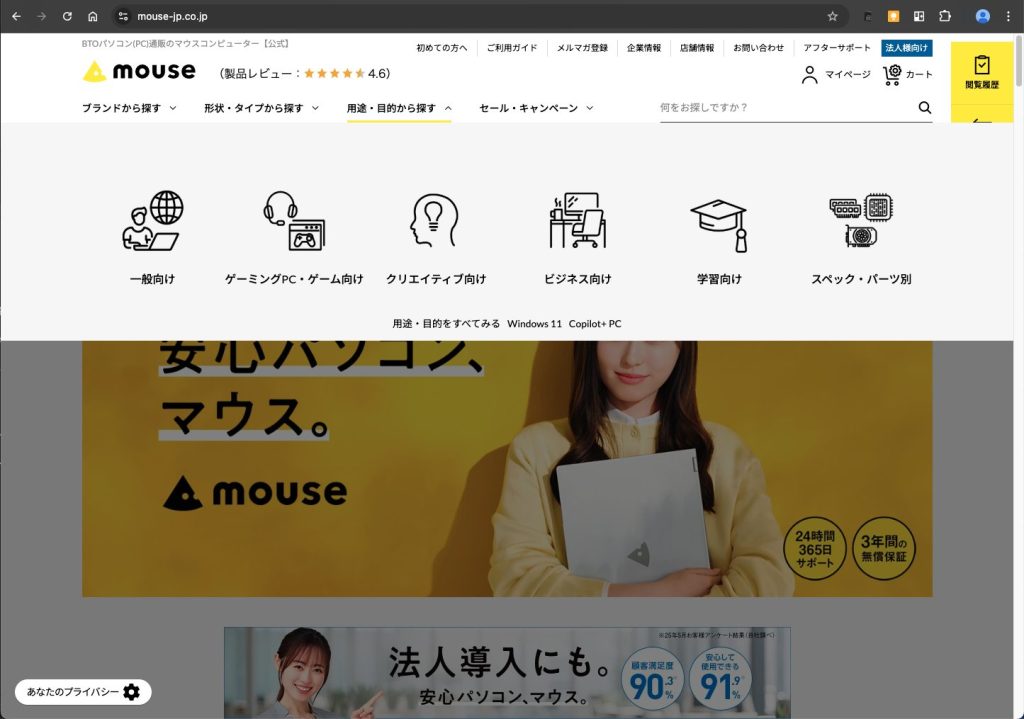Open the My Page person icon
This screenshot has height=719, width=1024.
[809, 74]
